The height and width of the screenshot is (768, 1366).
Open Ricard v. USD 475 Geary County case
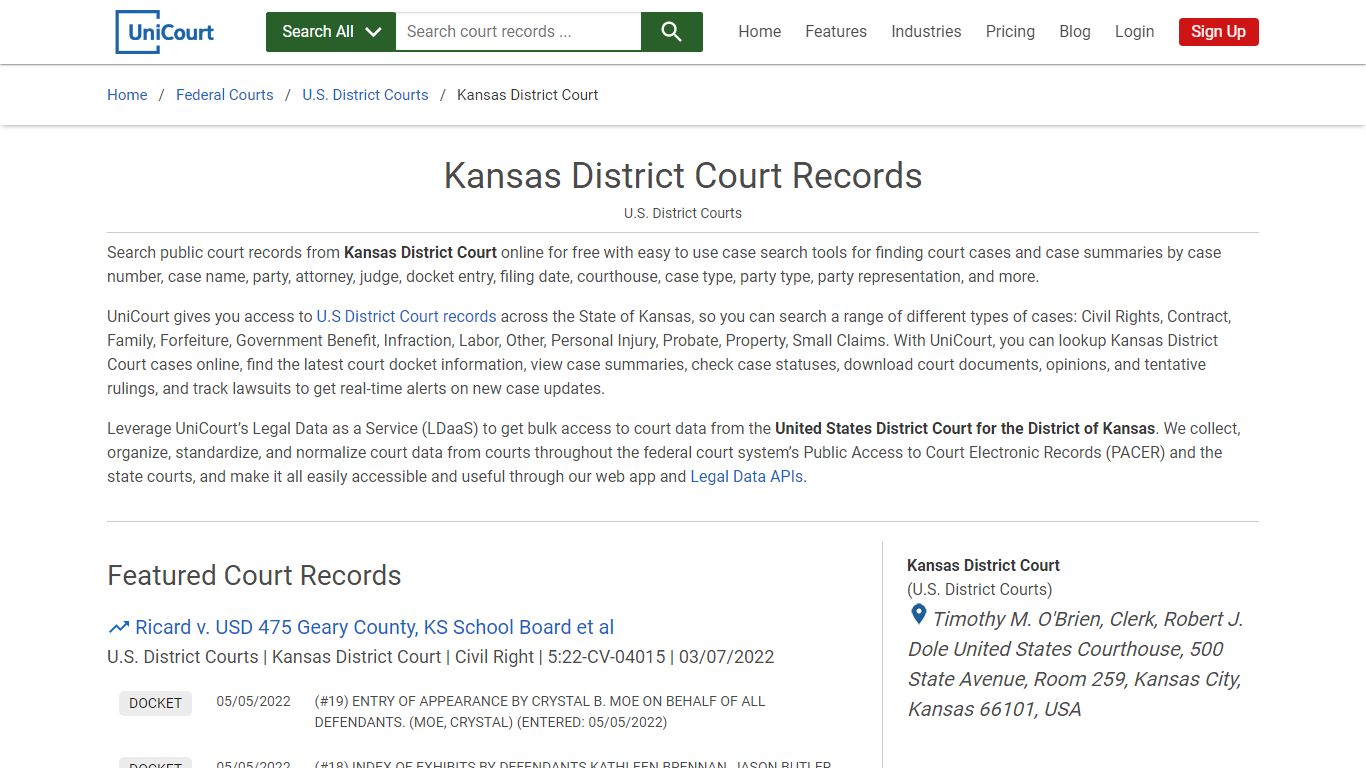click(x=374, y=628)
